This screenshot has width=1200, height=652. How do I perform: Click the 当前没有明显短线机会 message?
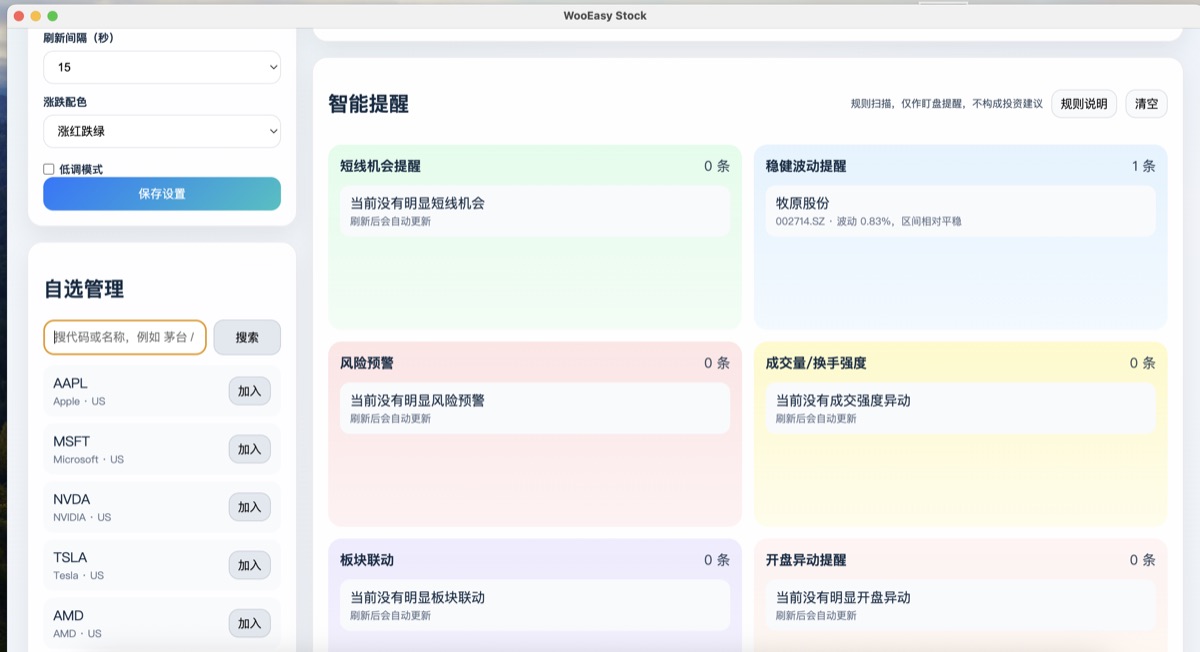coord(417,203)
